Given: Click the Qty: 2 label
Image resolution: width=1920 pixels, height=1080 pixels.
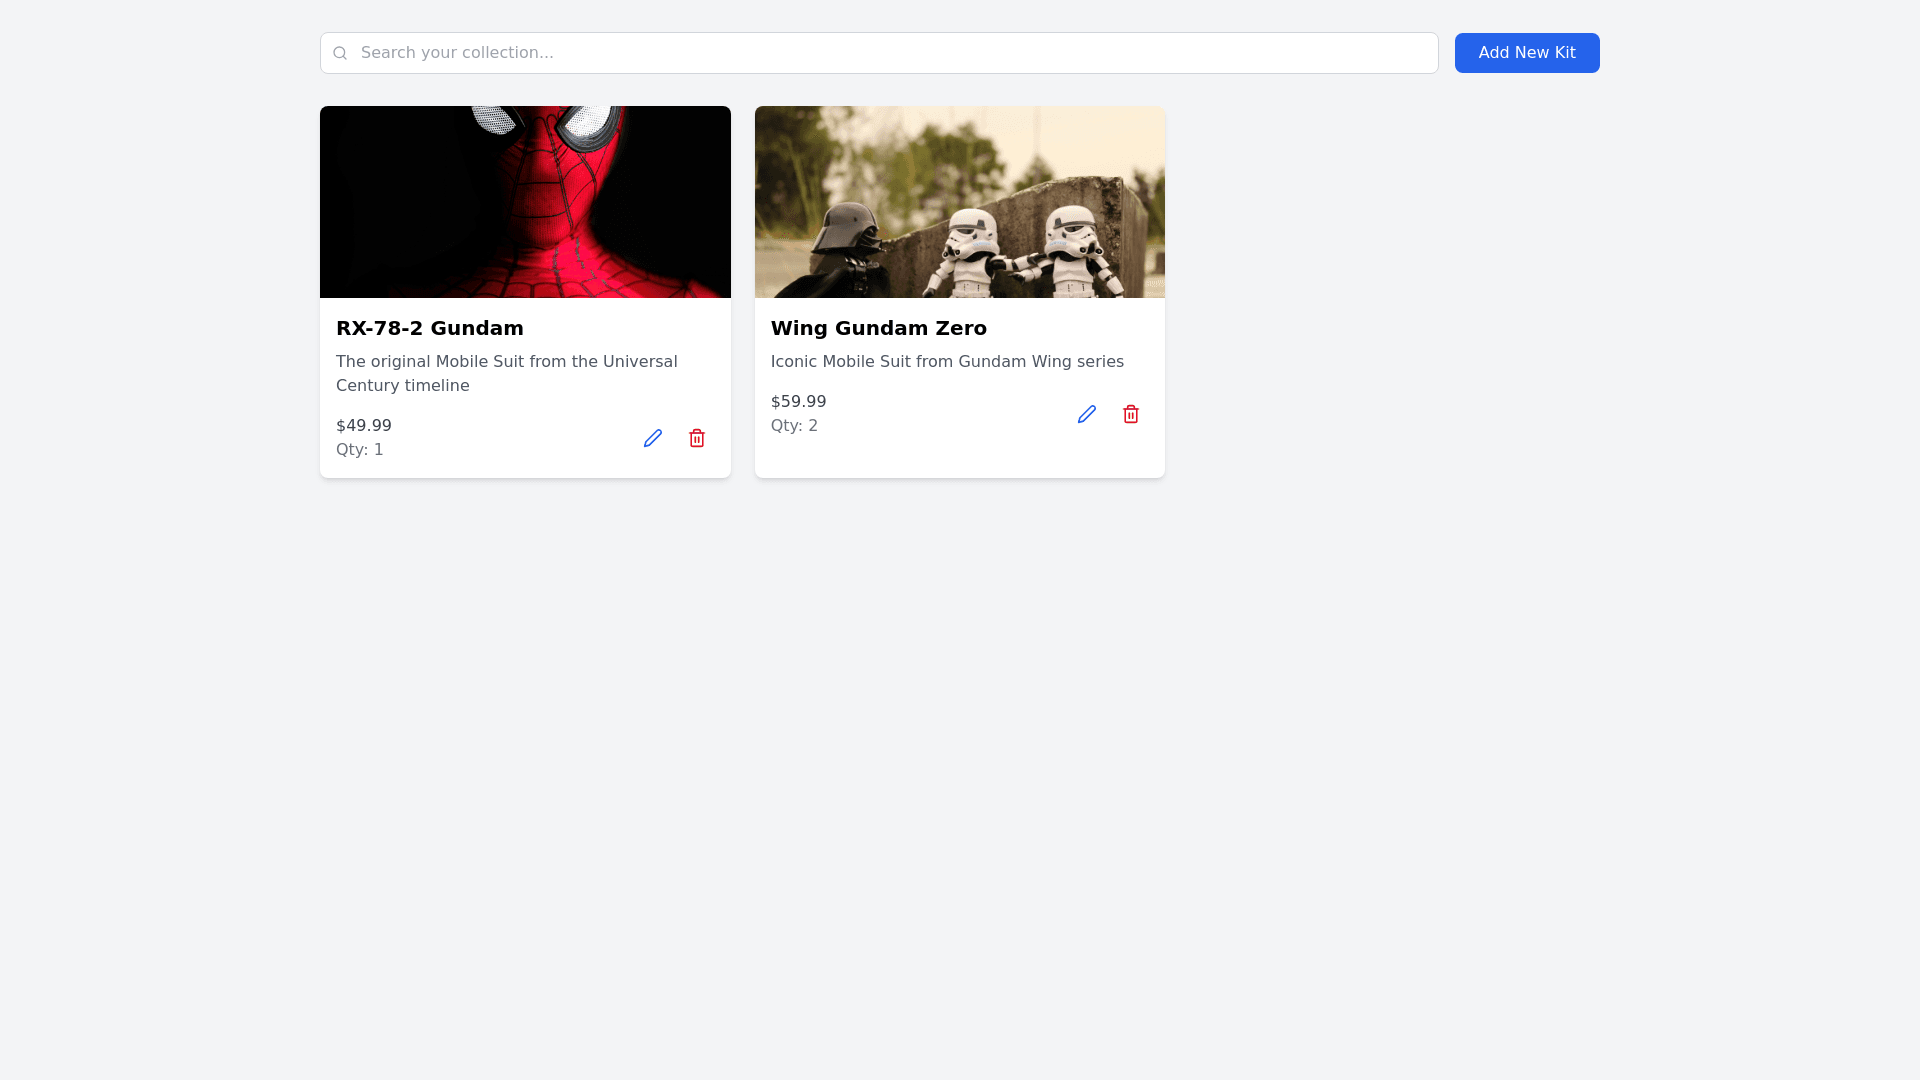Looking at the screenshot, I should (x=794, y=426).
